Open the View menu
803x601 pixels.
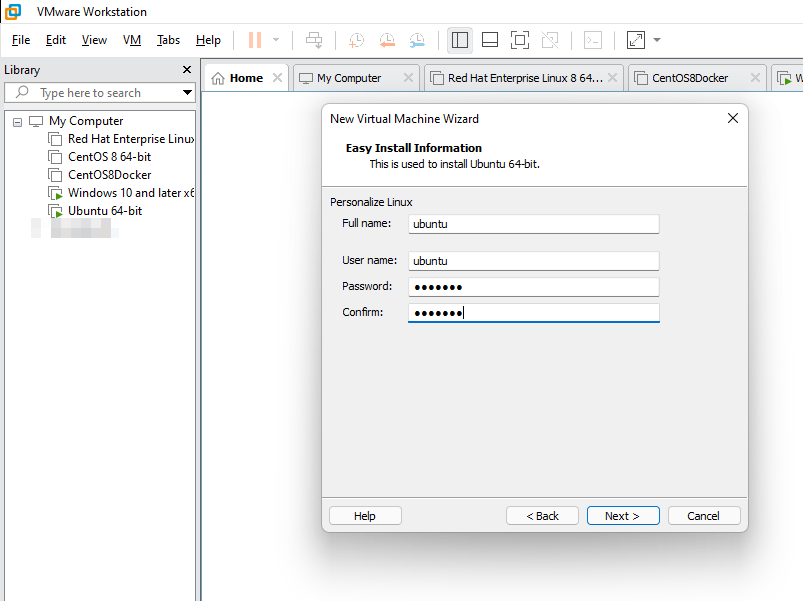(94, 40)
